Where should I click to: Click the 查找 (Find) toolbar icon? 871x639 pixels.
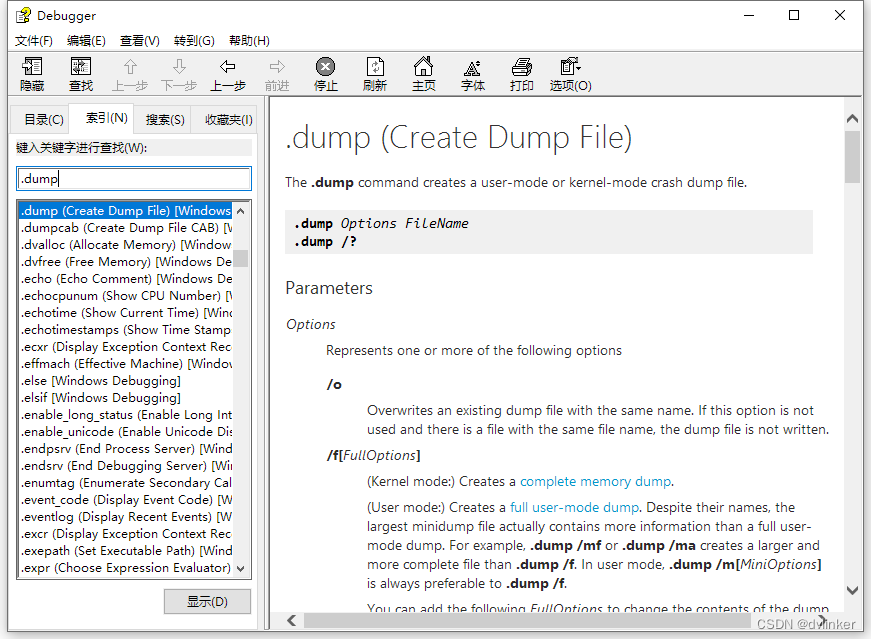coord(81,74)
